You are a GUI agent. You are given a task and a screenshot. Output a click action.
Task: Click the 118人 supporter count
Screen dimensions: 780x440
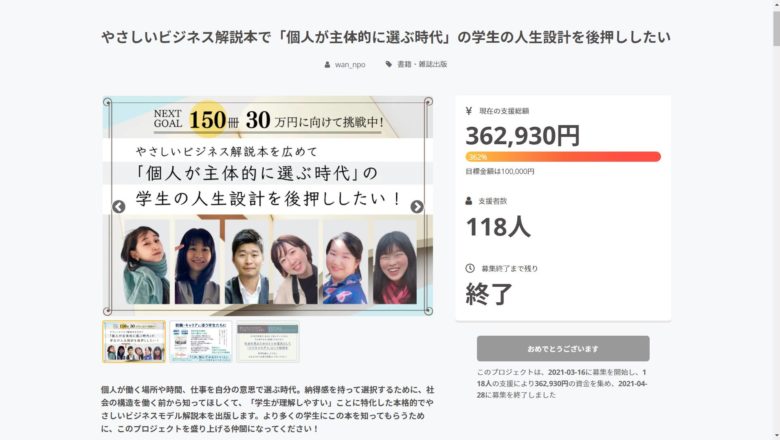pos(498,227)
